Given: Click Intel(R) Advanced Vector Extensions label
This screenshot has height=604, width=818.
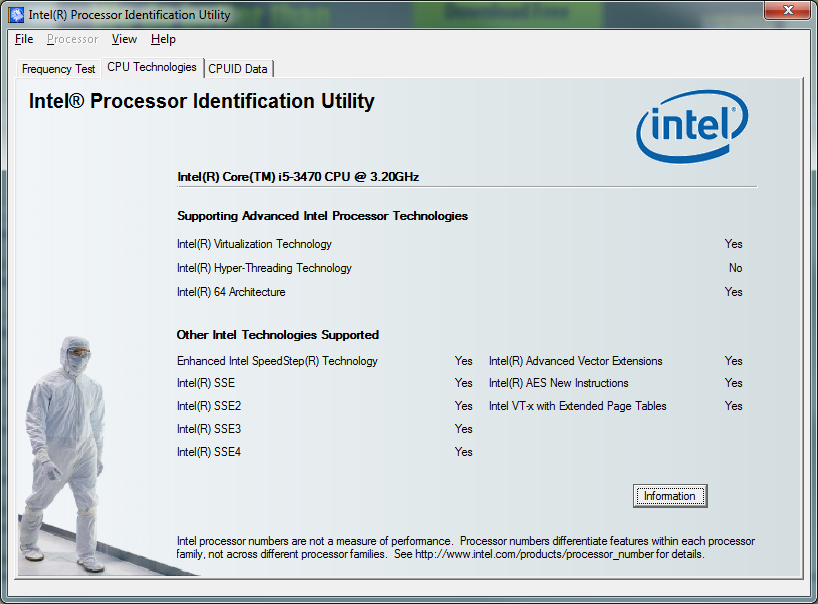Looking at the screenshot, I should pos(576,361).
